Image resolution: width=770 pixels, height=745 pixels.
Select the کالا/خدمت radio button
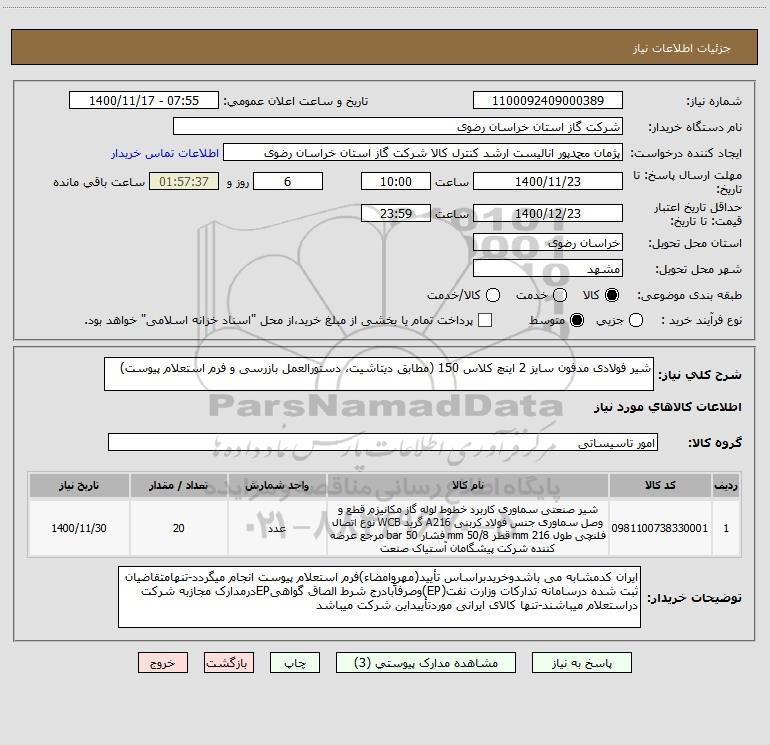click(493, 295)
